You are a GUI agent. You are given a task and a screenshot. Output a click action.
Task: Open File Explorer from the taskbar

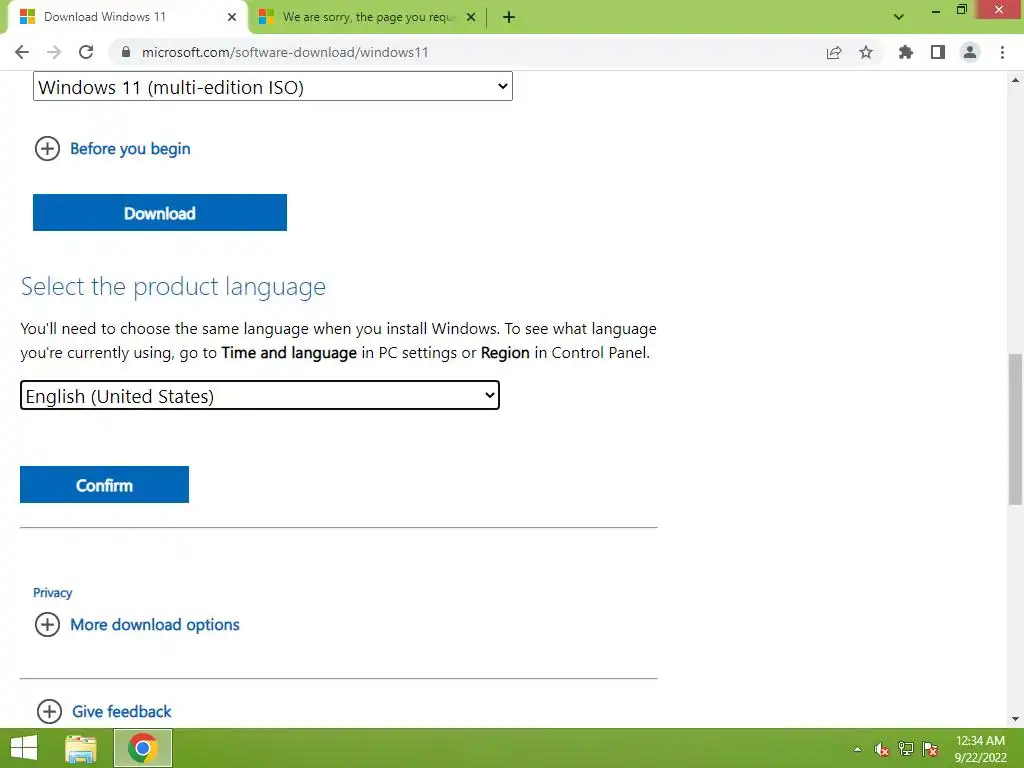(81, 748)
